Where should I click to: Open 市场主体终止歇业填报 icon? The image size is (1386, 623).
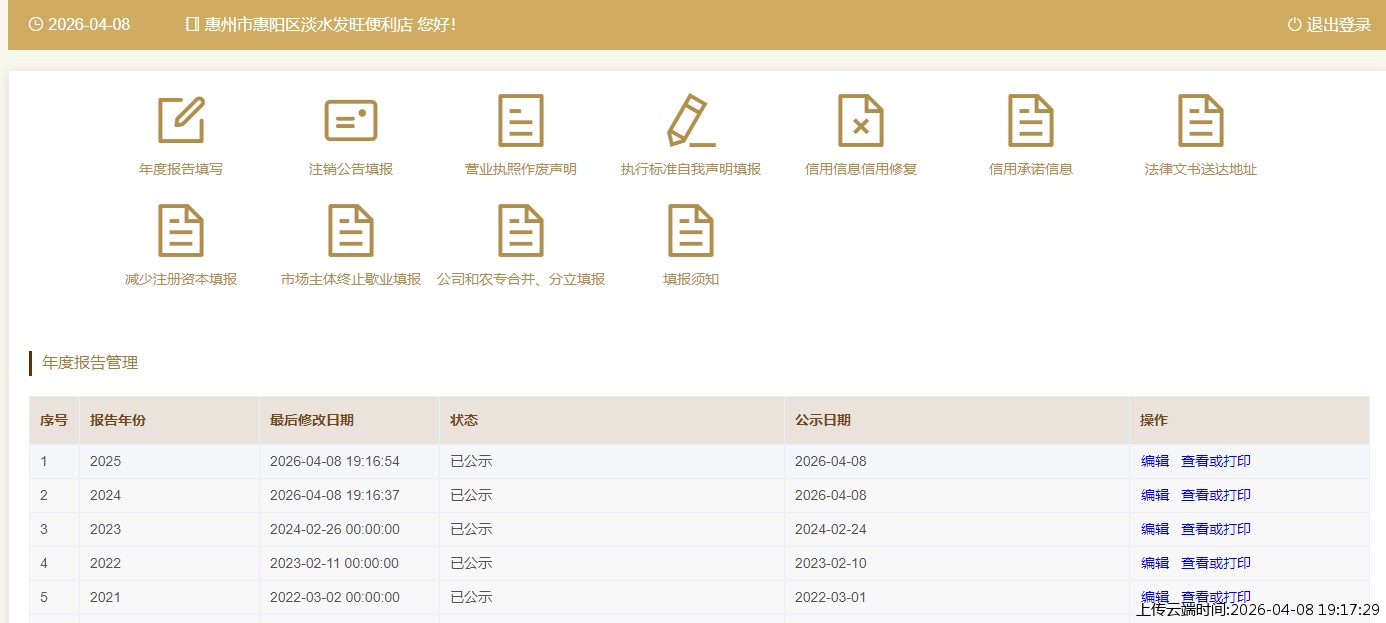pyautogui.click(x=351, y=231)
